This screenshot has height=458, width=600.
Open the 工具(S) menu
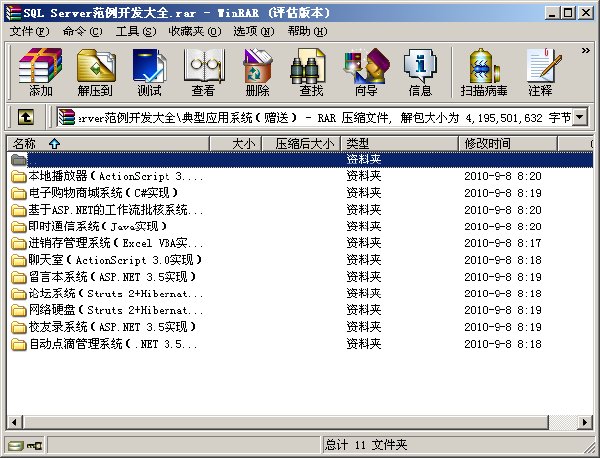point(136,31)
